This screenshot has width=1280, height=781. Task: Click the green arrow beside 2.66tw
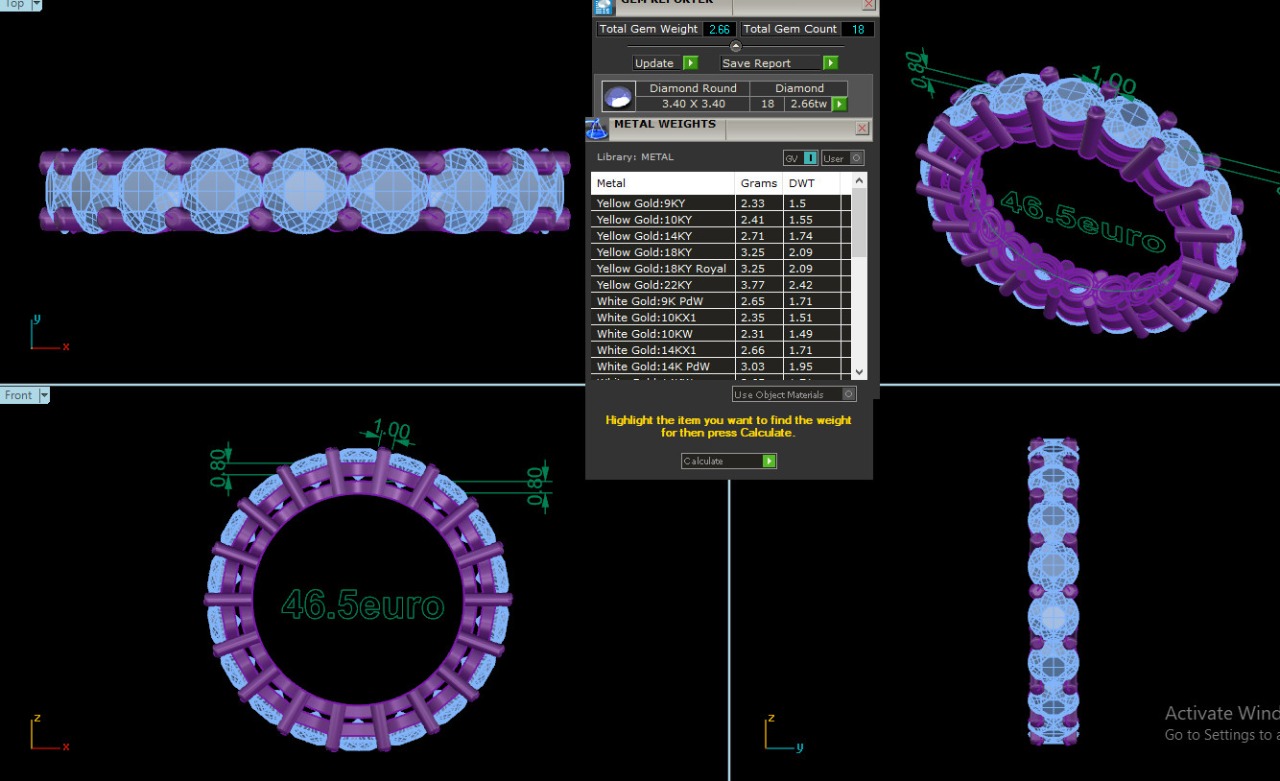click(839, 104)
